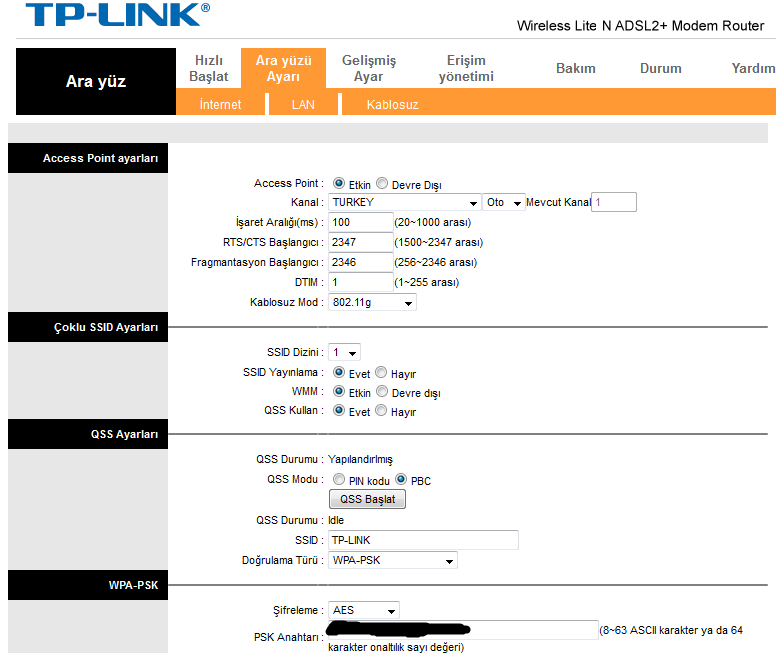Open the Şifreleme AES dropdown
This screenshot has height=653, width=780.
(364, 610)
